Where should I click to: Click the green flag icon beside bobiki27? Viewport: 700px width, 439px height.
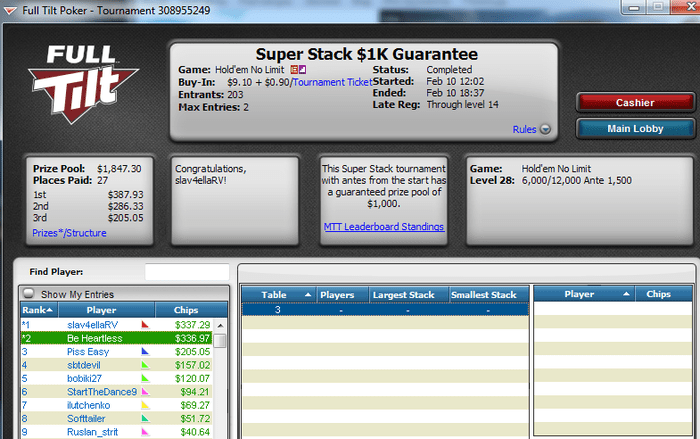click(145, 378)
